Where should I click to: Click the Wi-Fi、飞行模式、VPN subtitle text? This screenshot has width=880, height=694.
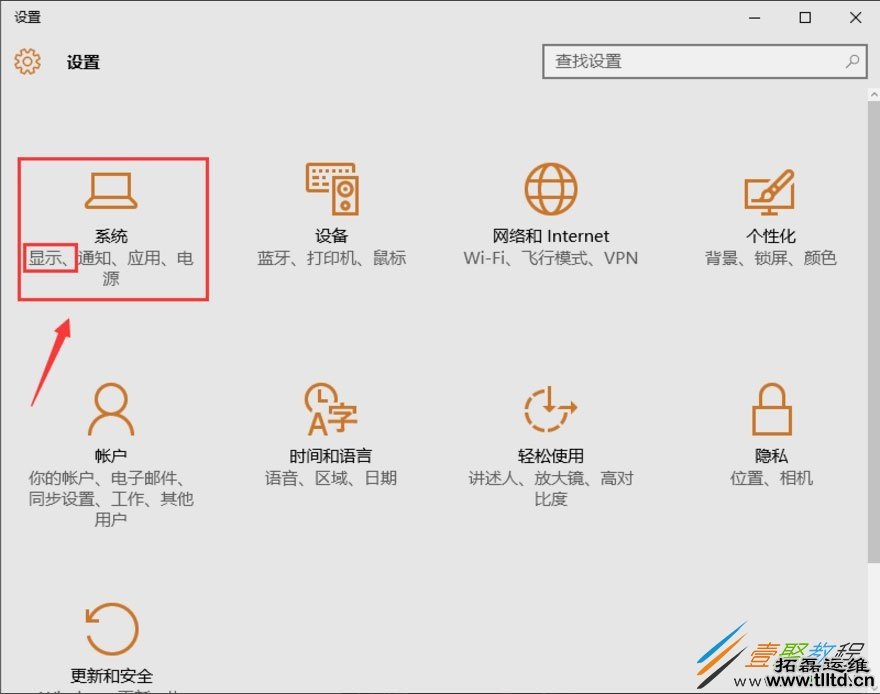click(548, 257)
